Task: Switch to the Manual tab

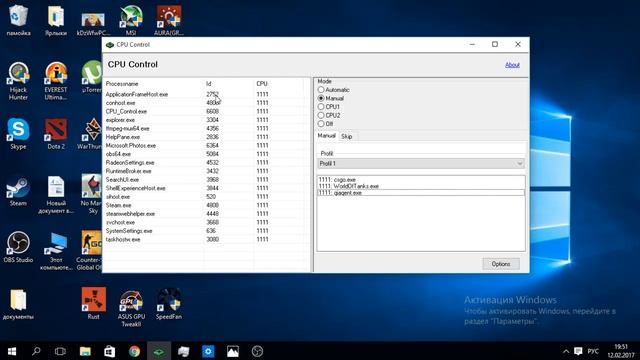Action: coord(327,136)
